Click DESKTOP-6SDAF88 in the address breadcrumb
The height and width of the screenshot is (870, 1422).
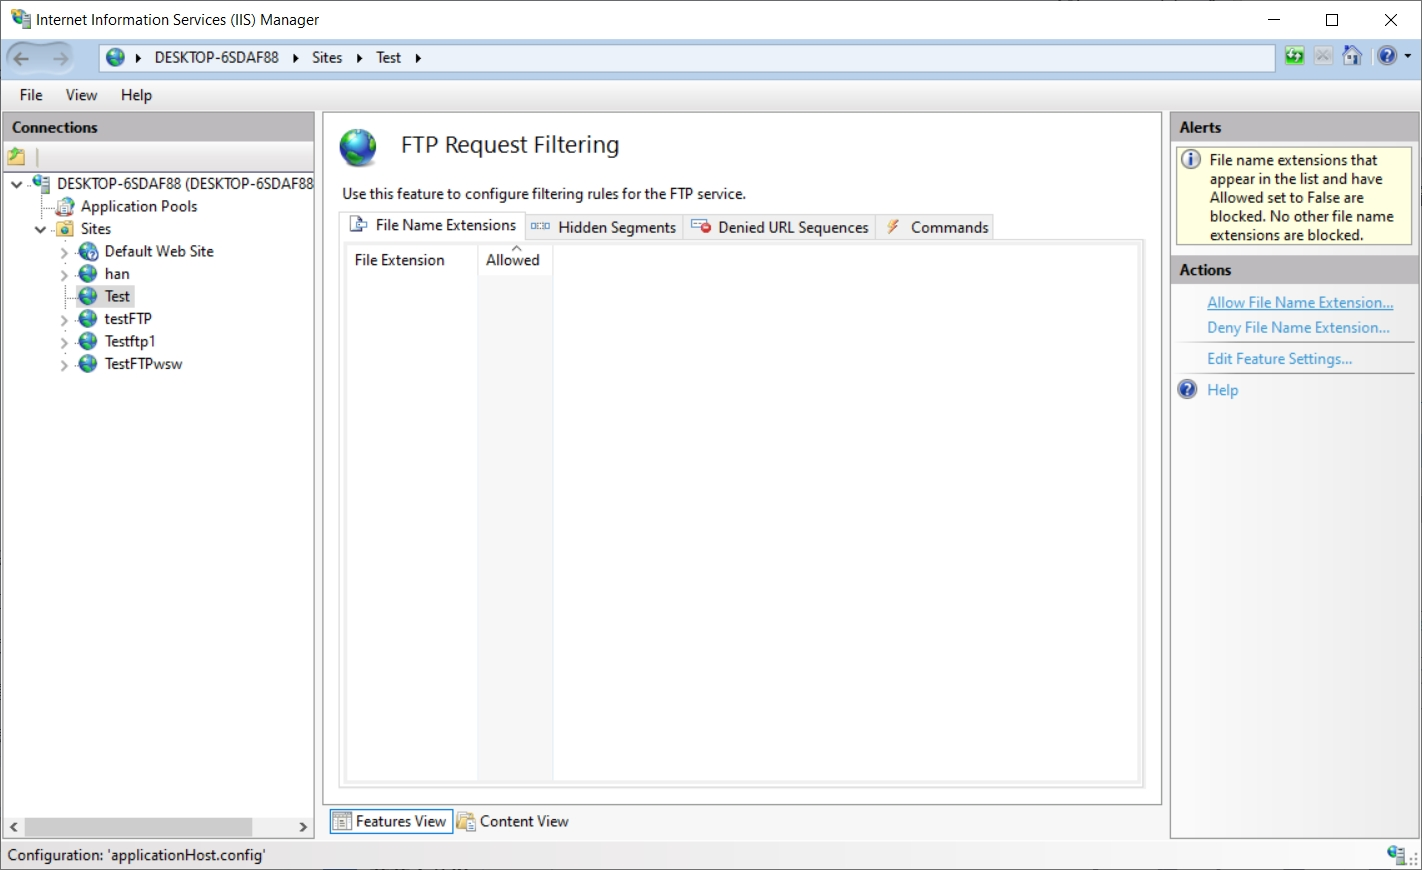tap(216, 58)
